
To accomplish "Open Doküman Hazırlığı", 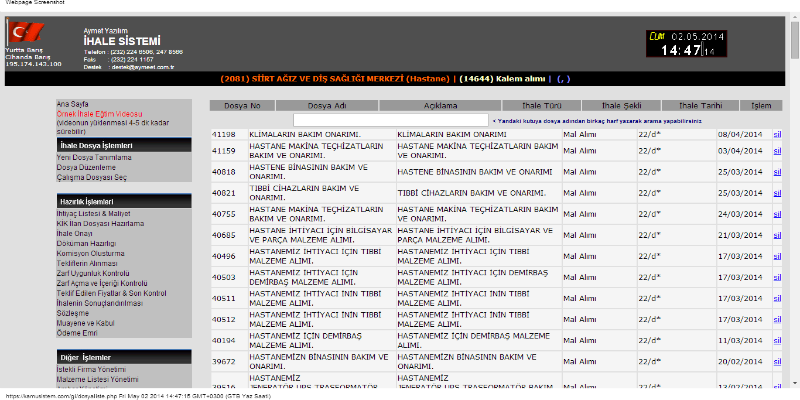I will 86,243.
